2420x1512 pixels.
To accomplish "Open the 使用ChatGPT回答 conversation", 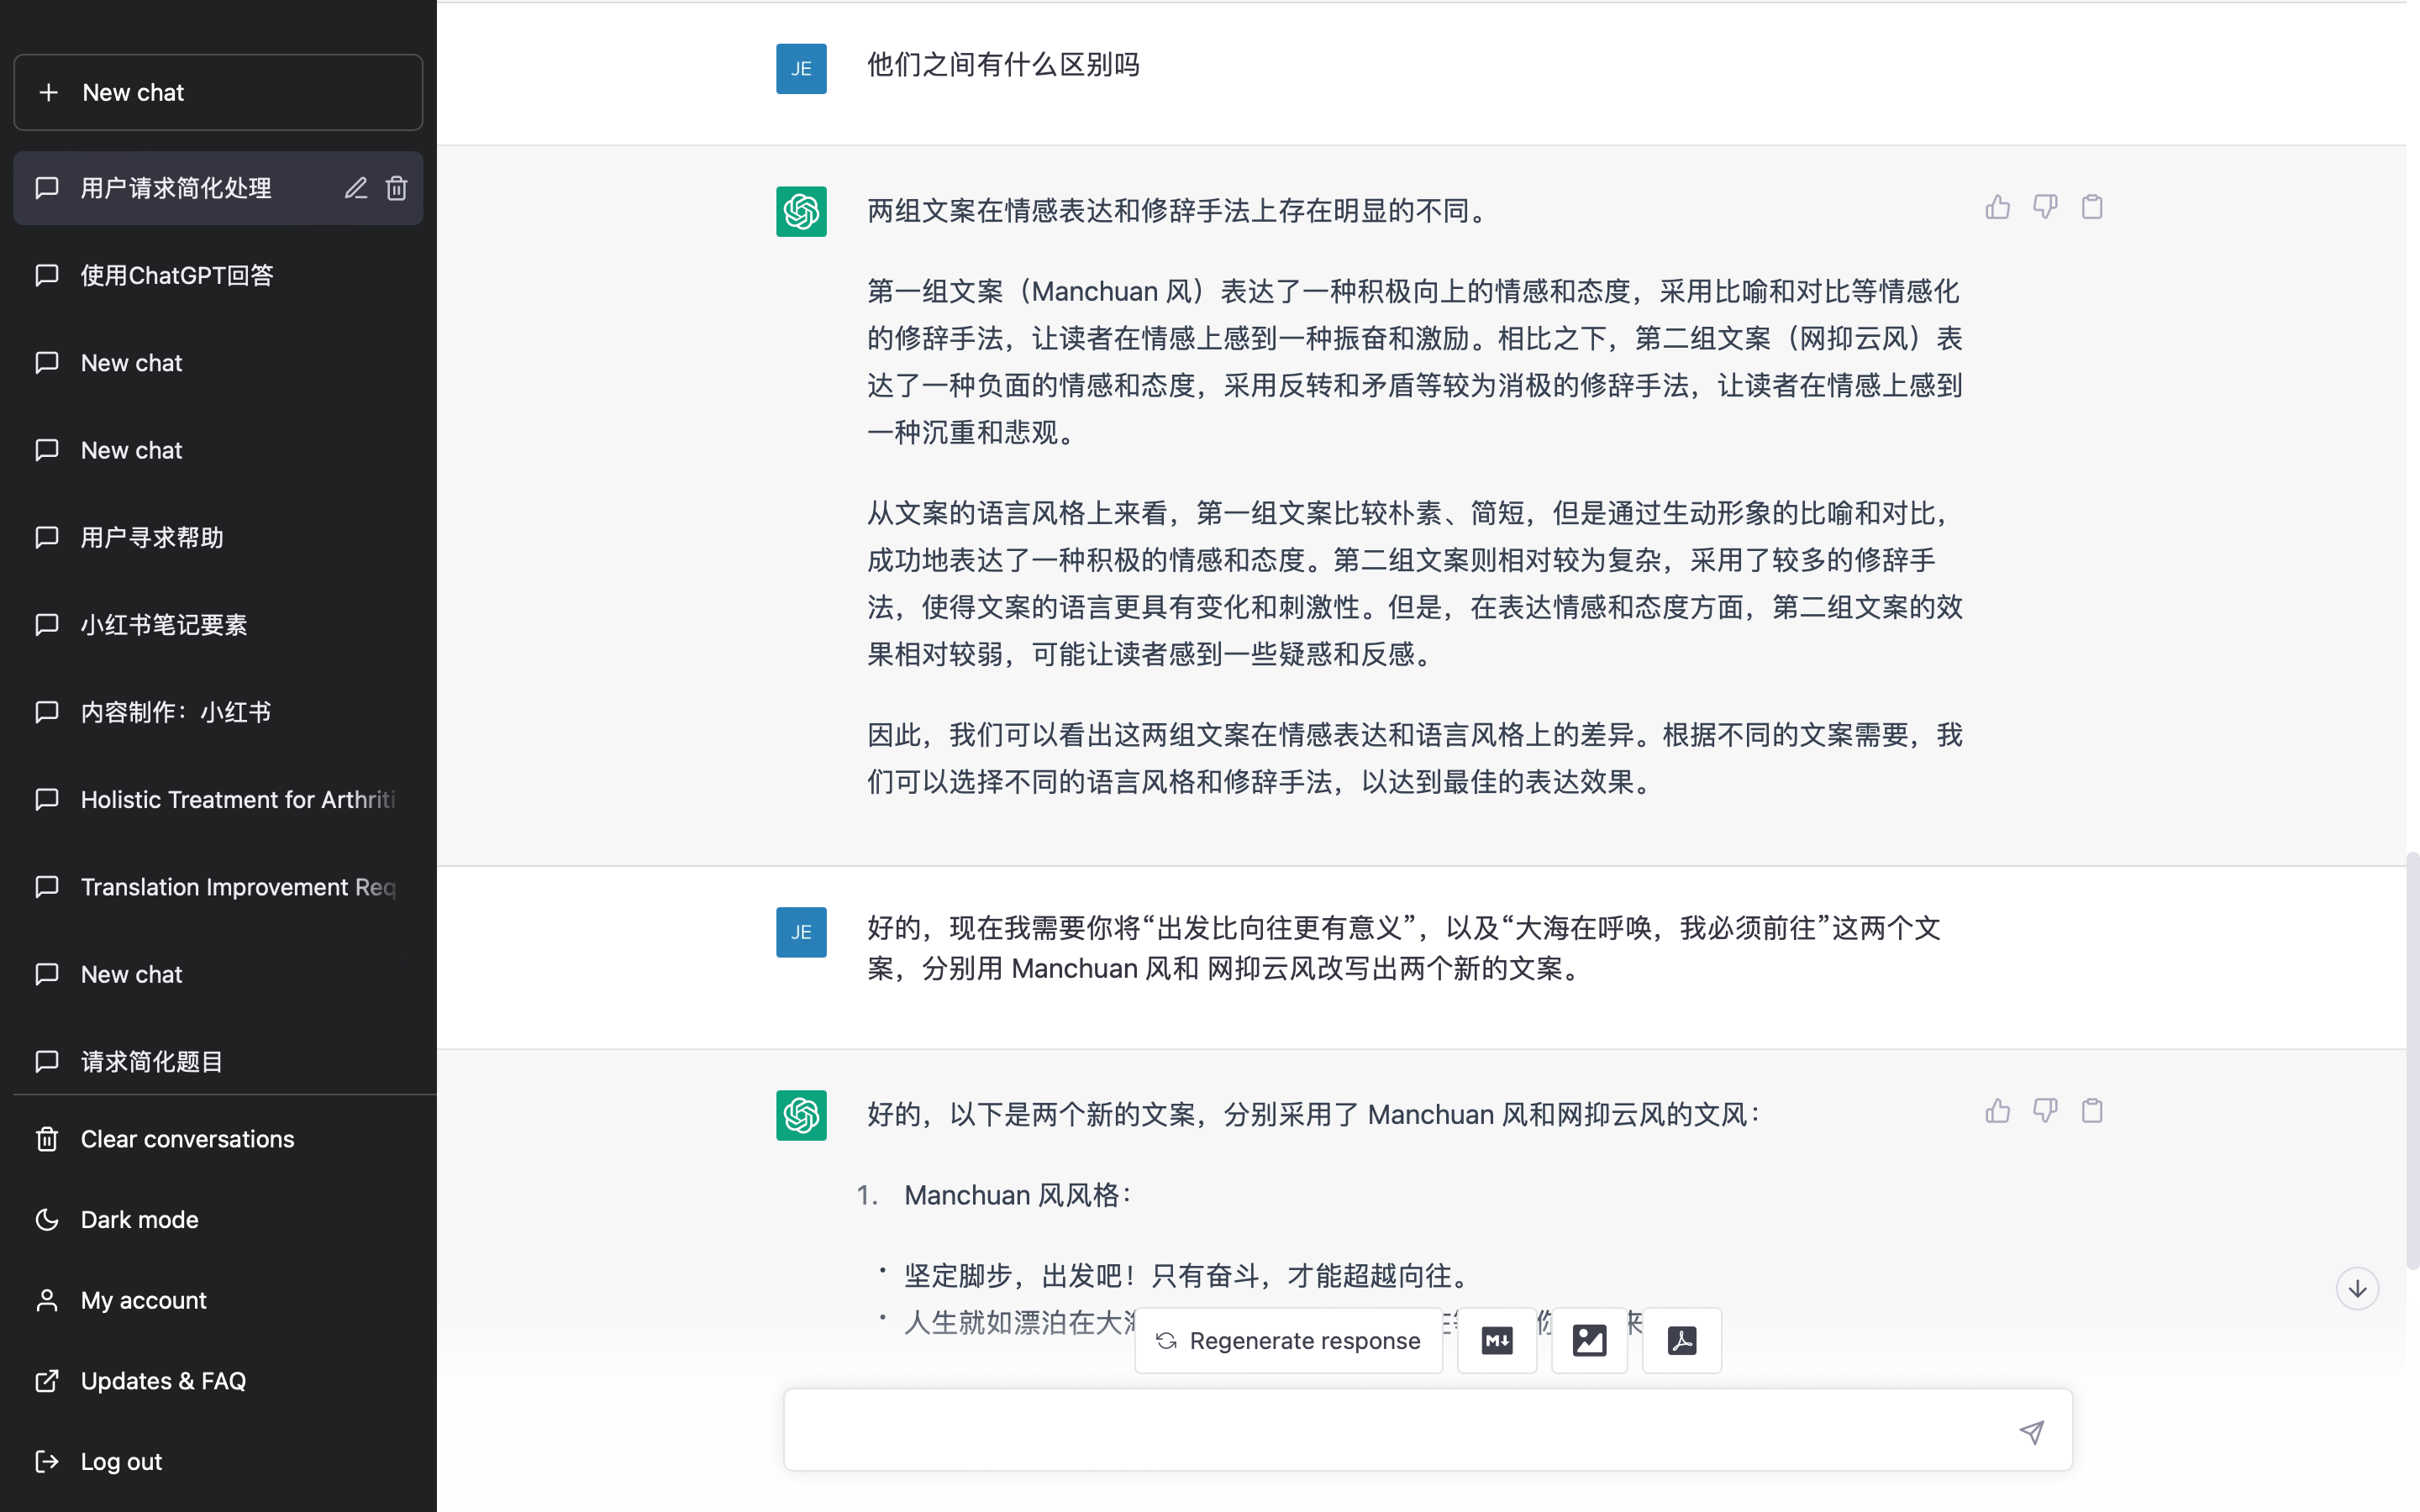I will tap(218, 275).
